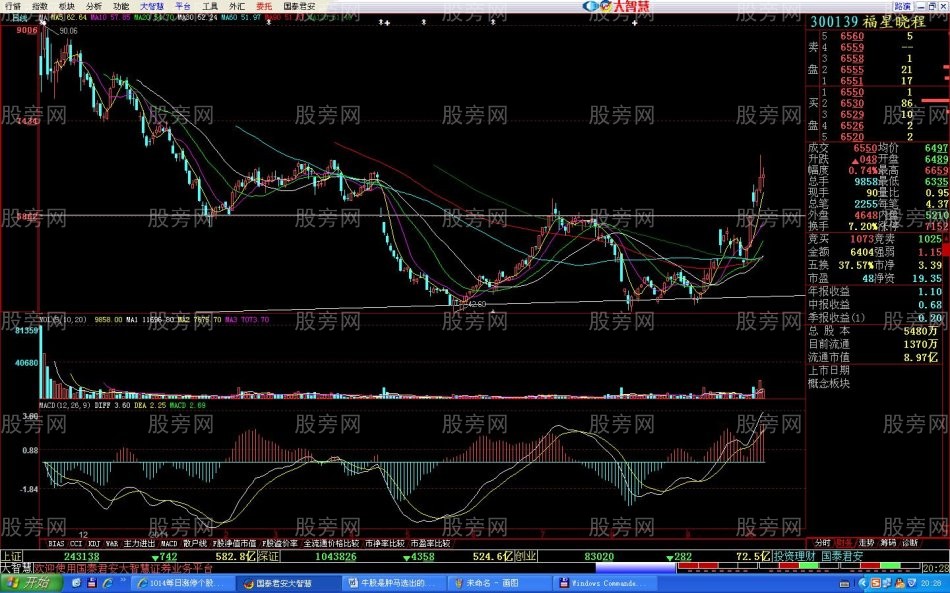Open the 指数 menu
The width and height of the screenshot is (950, 593).
pos(40,6)
